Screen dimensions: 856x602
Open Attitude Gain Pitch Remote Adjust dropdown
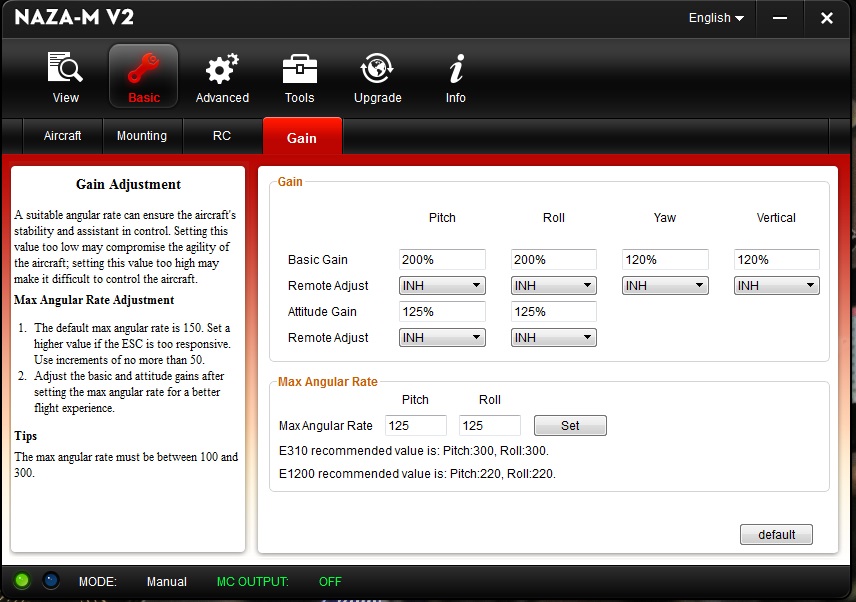point(442,338)
